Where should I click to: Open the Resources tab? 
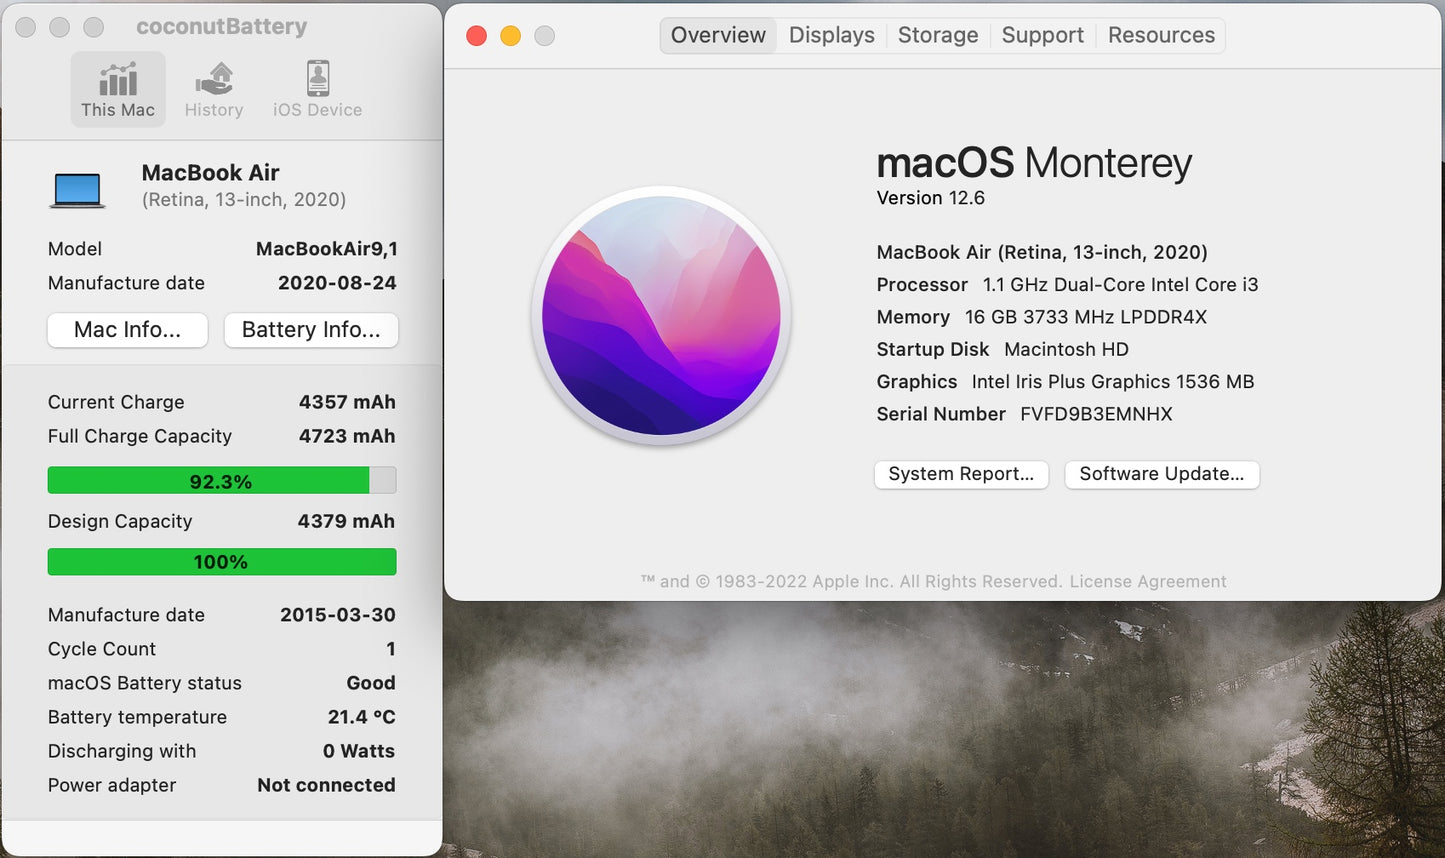(1161, 34)
